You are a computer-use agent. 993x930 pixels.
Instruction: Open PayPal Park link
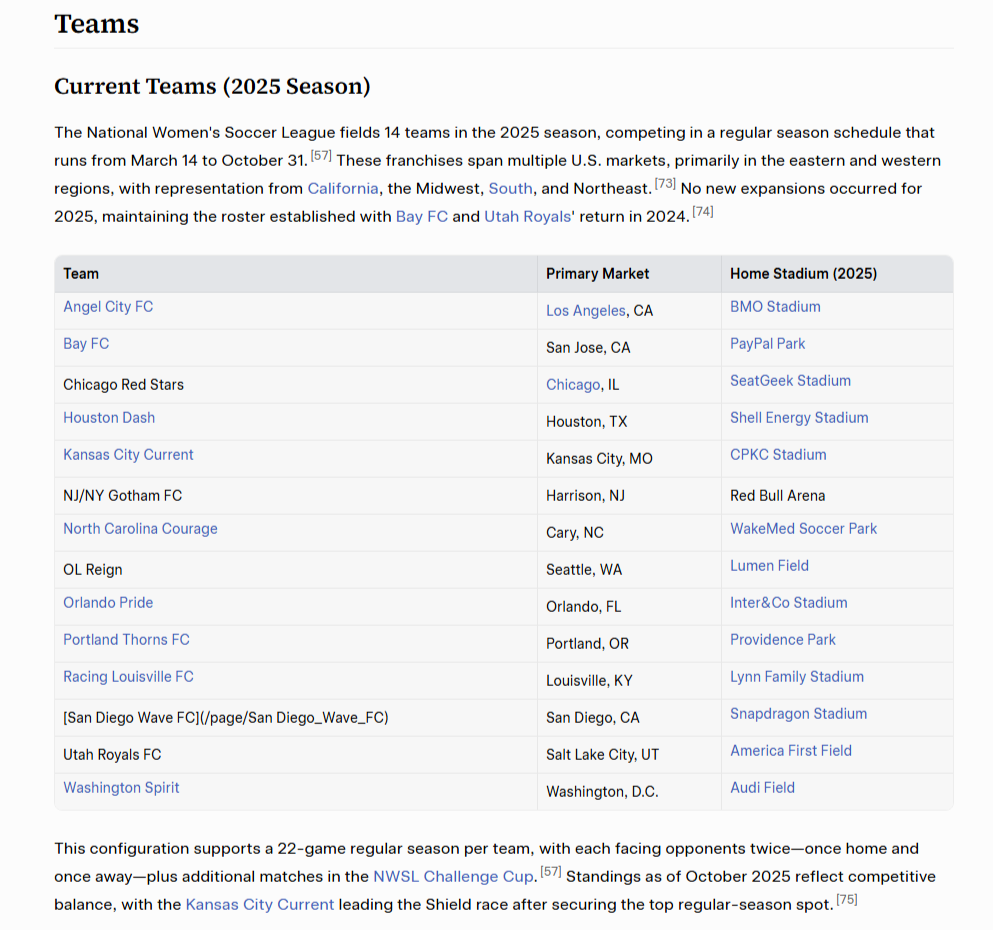(x=768, y=344)
